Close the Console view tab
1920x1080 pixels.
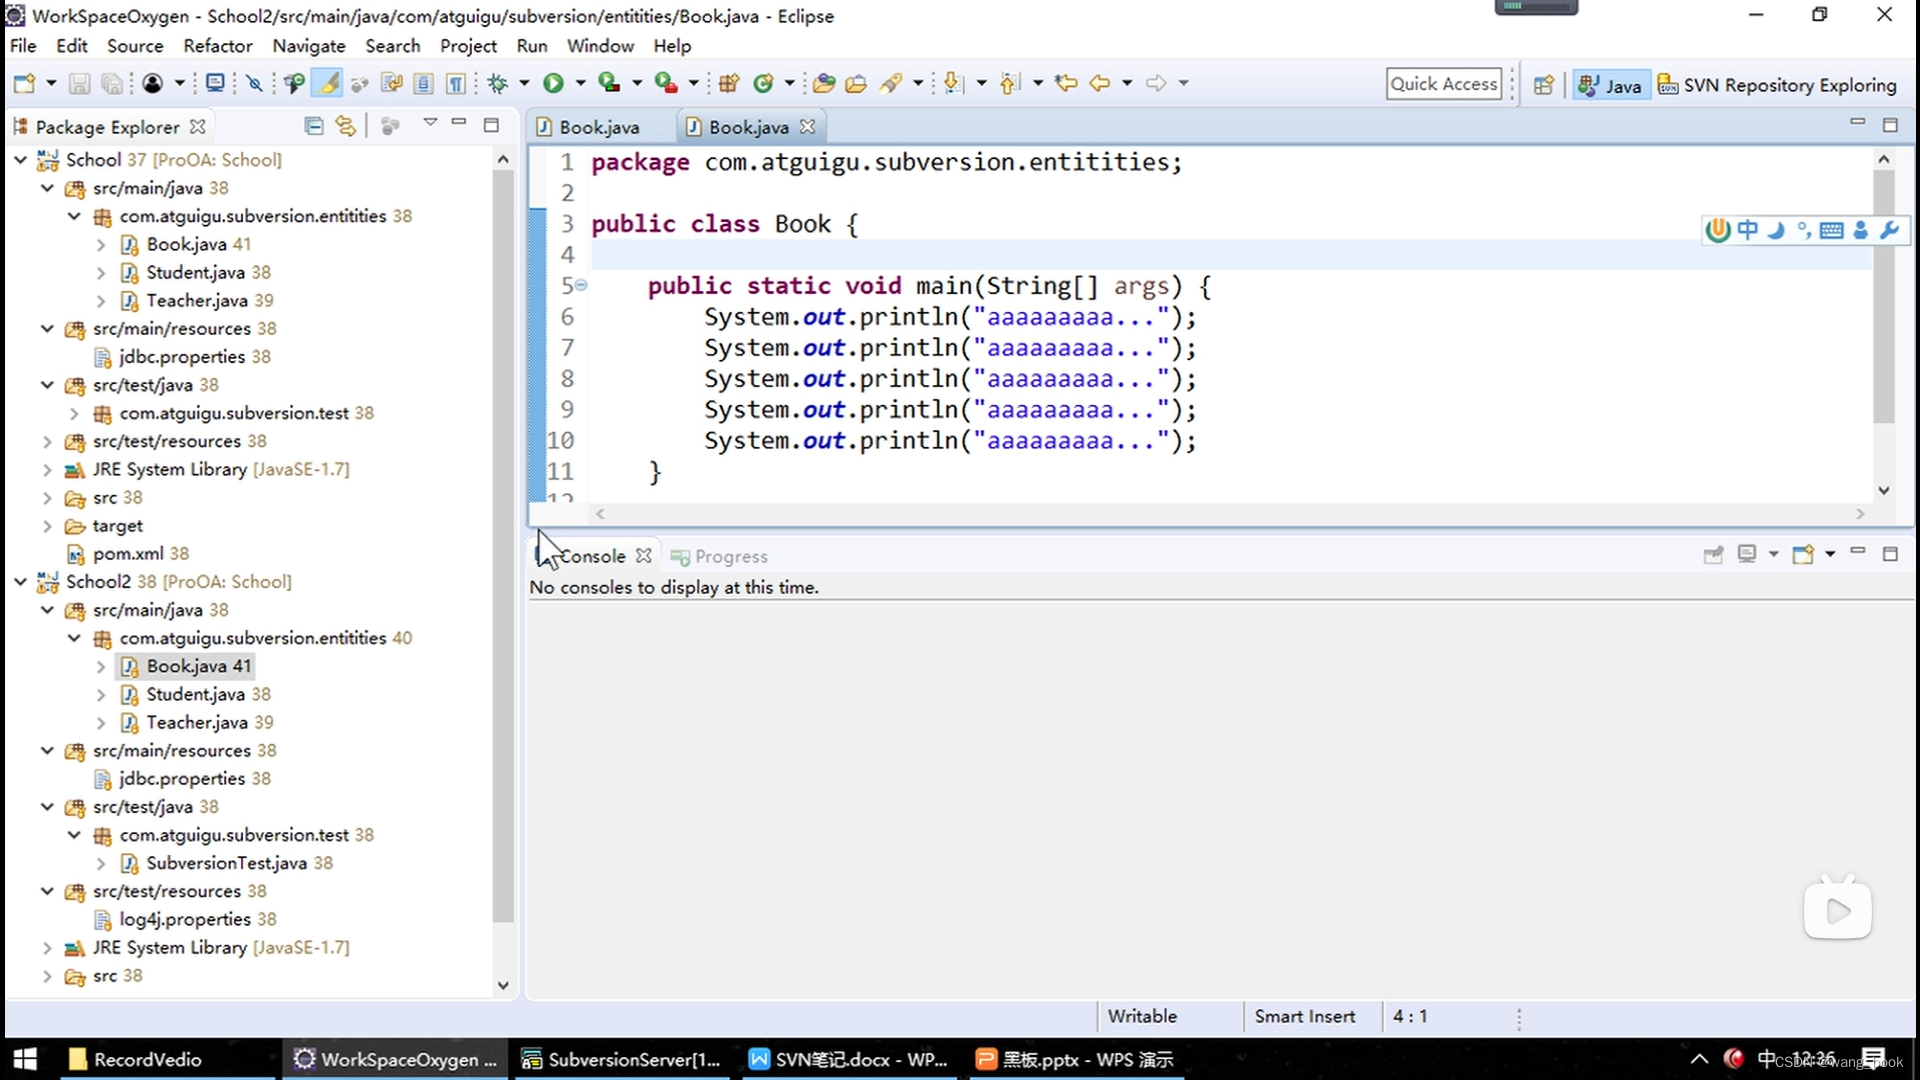[x=644, y=556]
